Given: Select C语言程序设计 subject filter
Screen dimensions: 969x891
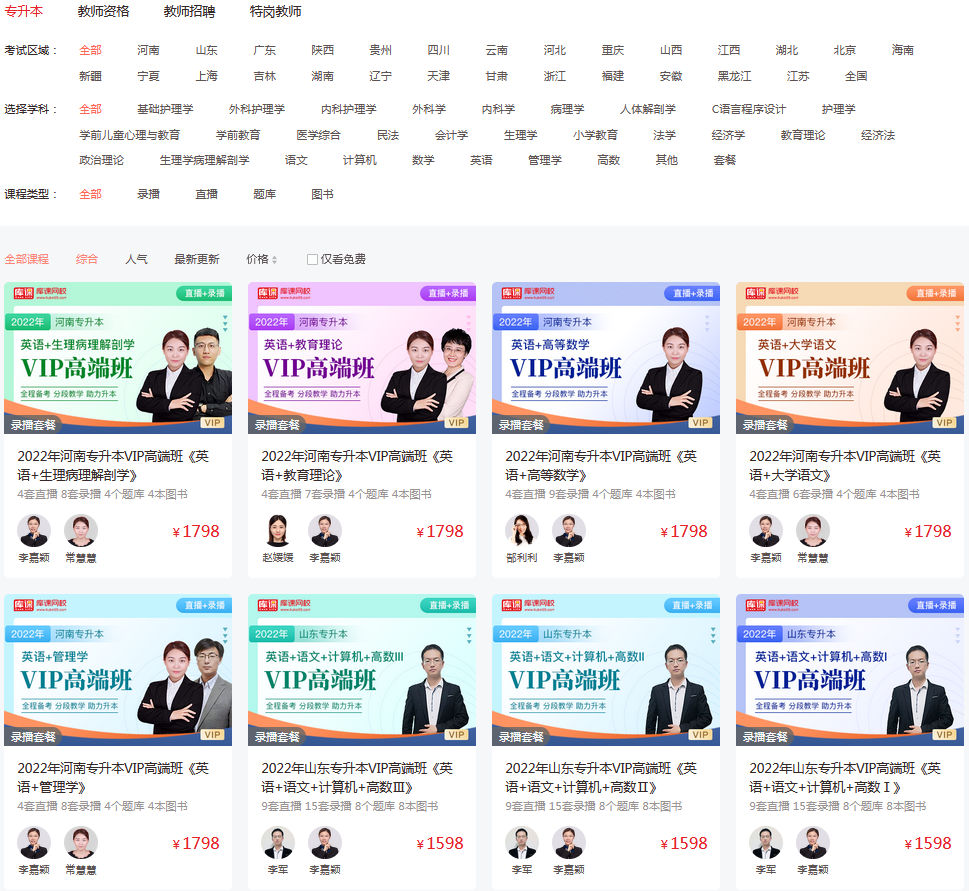Looking at the screenshot, I should 748,109.
